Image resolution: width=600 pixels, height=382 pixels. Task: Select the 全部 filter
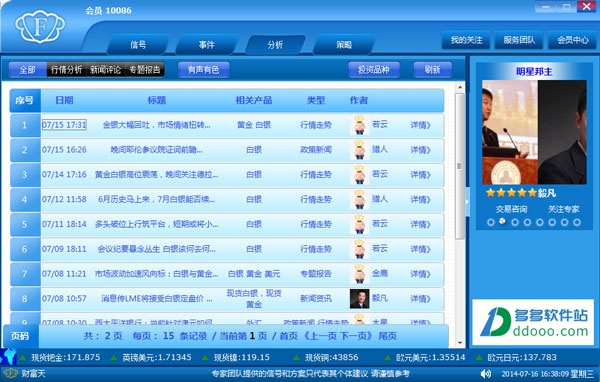(27, 70)
